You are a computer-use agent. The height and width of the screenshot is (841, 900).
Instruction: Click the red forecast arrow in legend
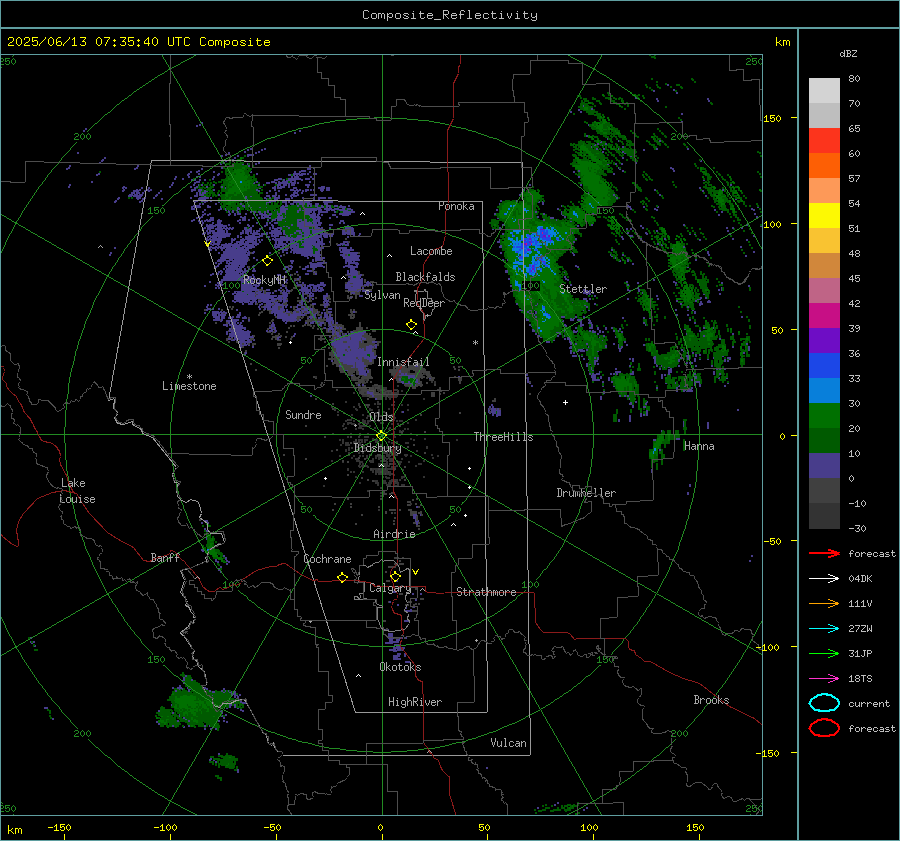(824, 553)
